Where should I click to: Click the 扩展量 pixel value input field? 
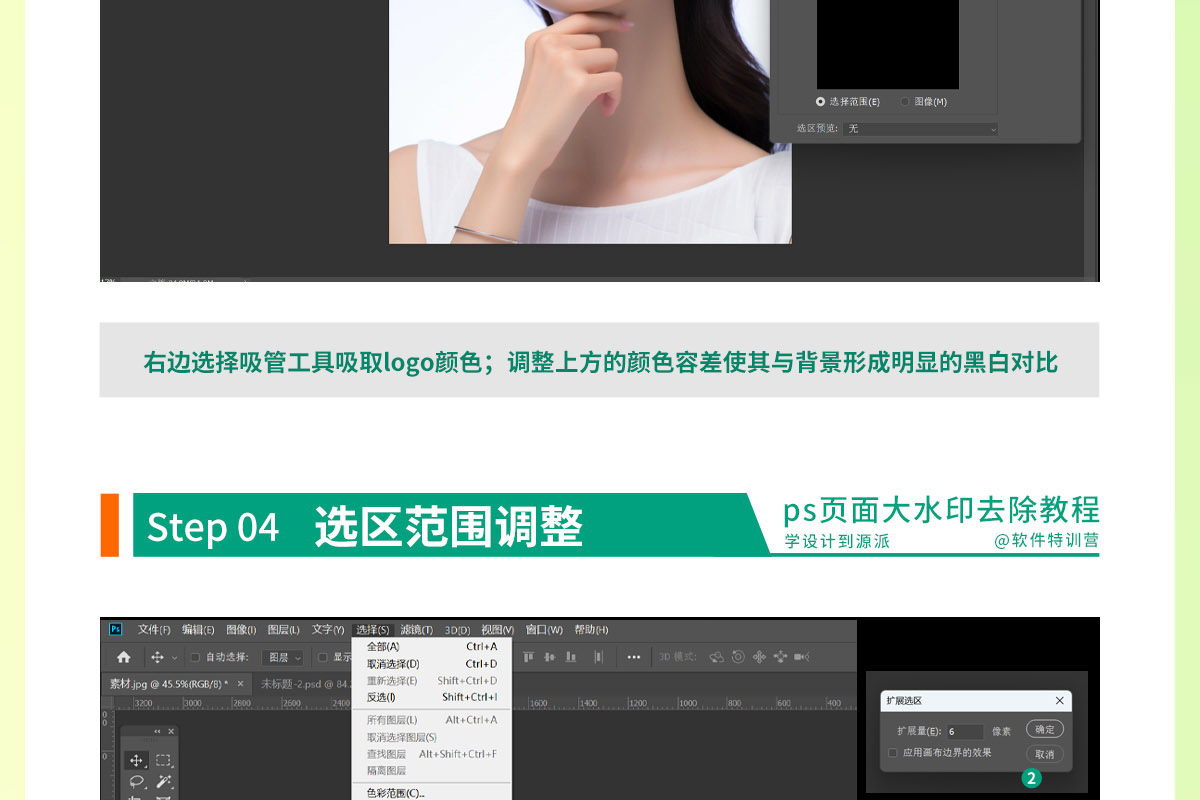click(965, 732)
